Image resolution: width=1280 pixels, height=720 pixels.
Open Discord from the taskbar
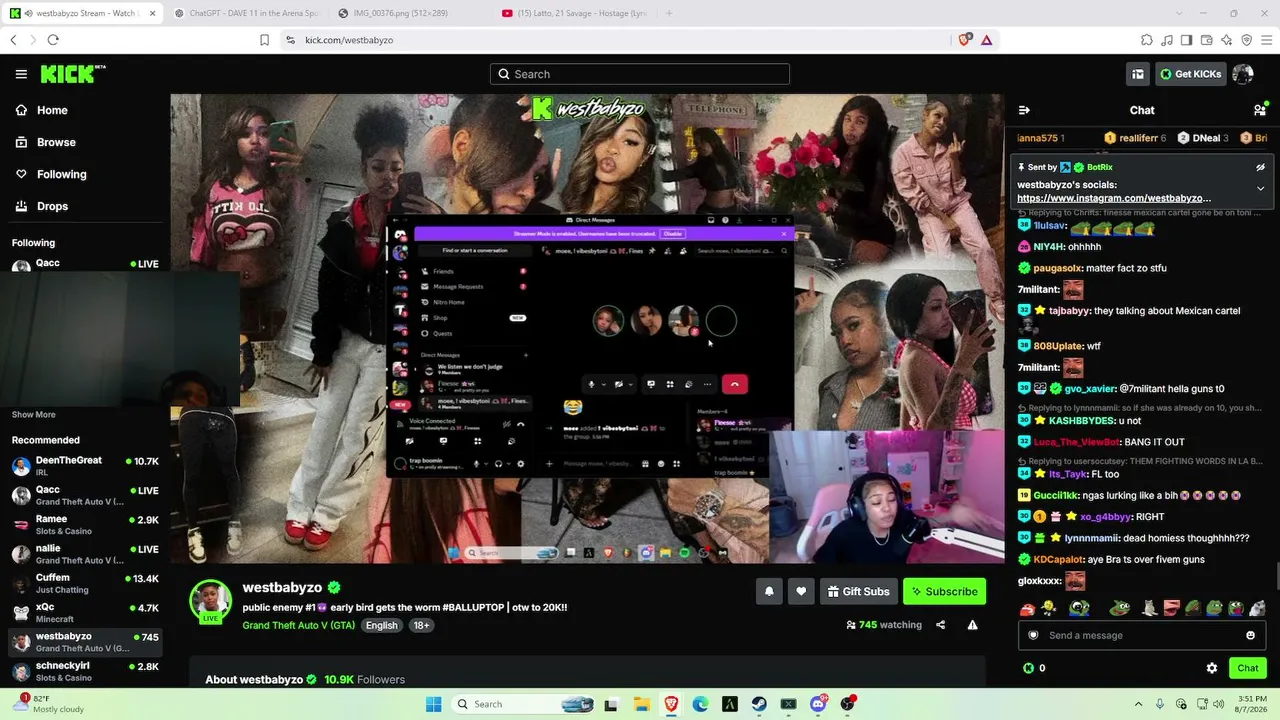(x=818, y=704)
